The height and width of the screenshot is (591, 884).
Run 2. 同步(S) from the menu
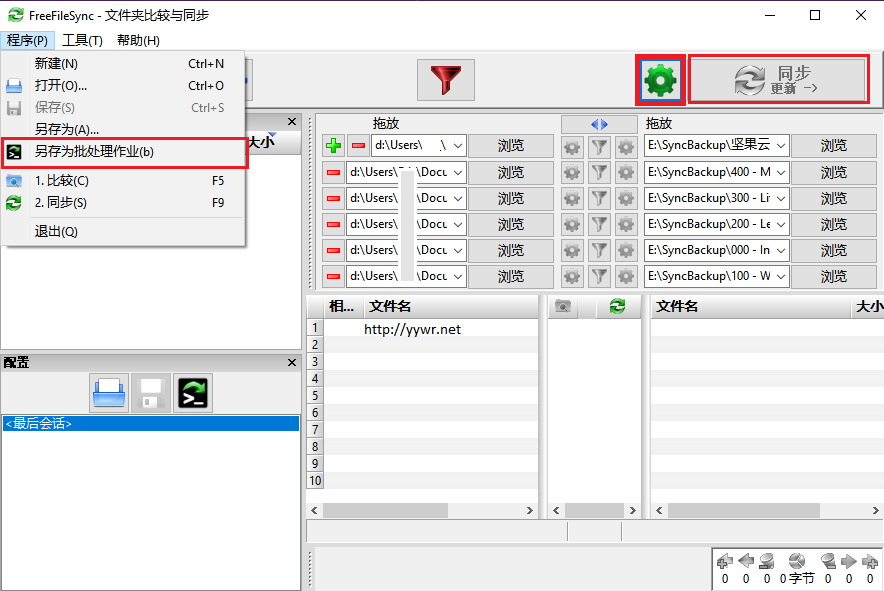coord(123,202)
